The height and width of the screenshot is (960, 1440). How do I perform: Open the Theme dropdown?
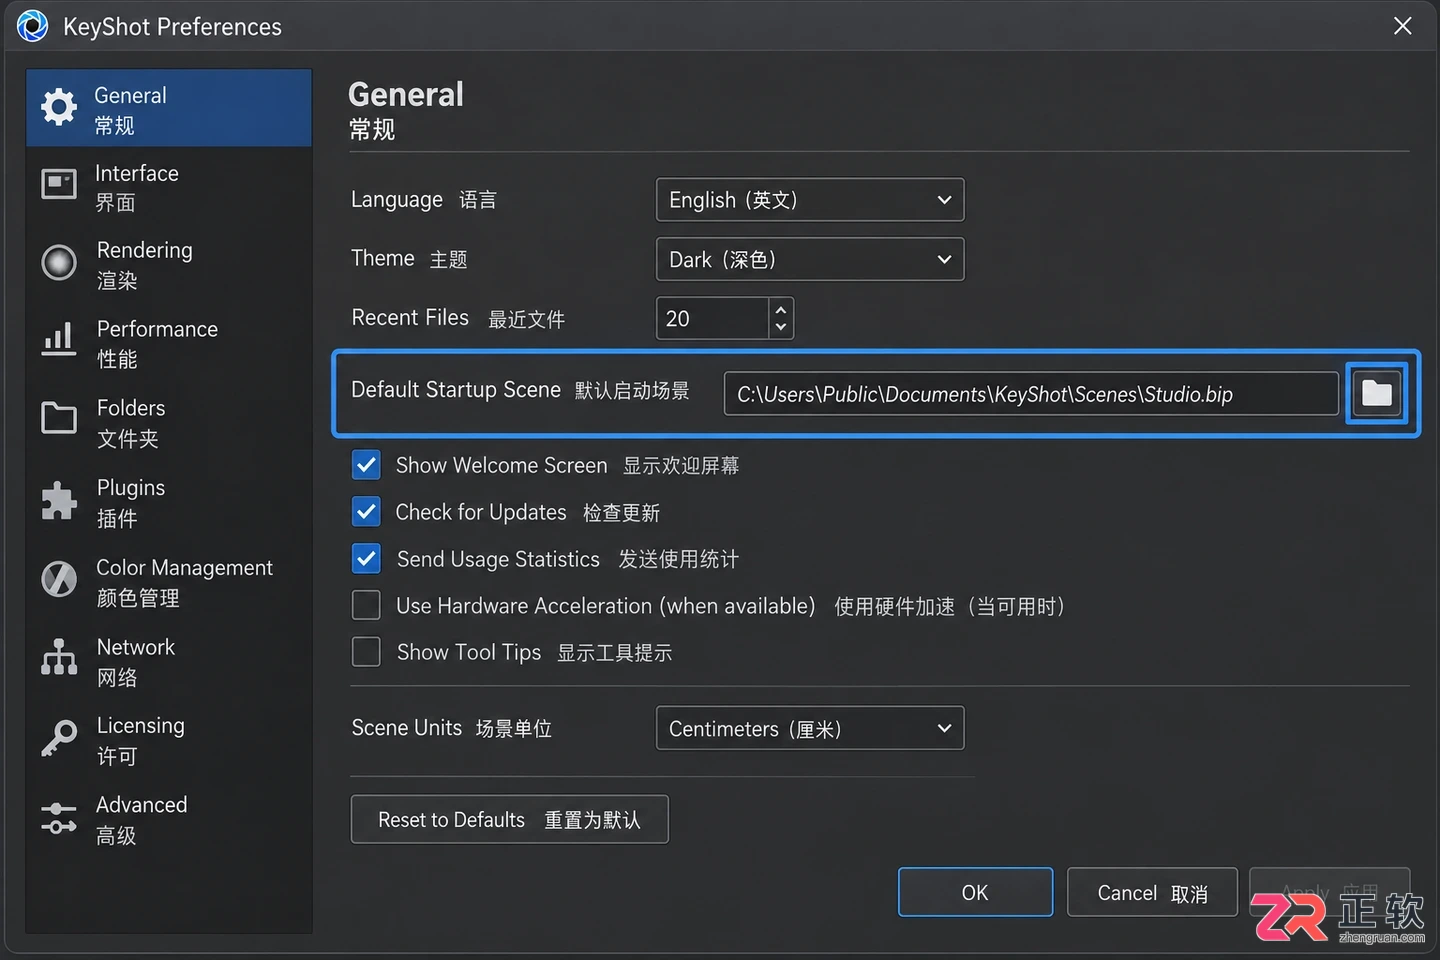[x=810, y=259]
